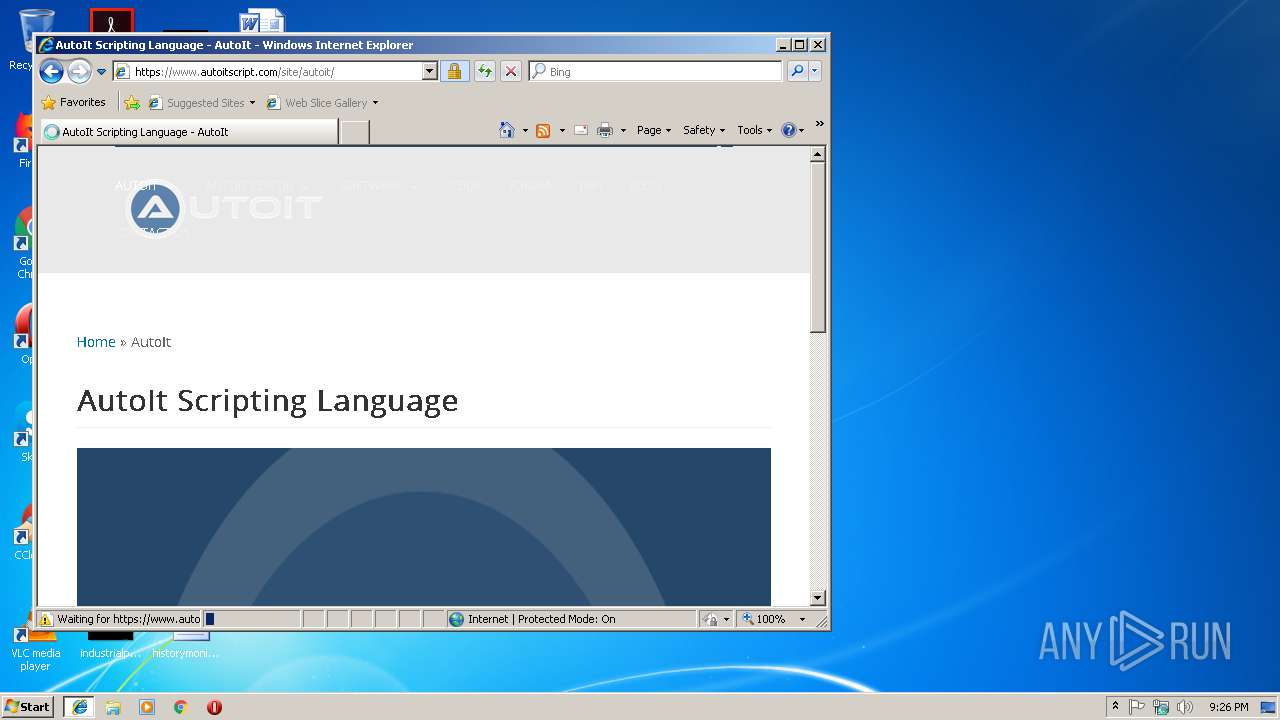The image size is (1280, 720).
Task: Expand the address bar history dropdown
Action: tap(430, 72)
